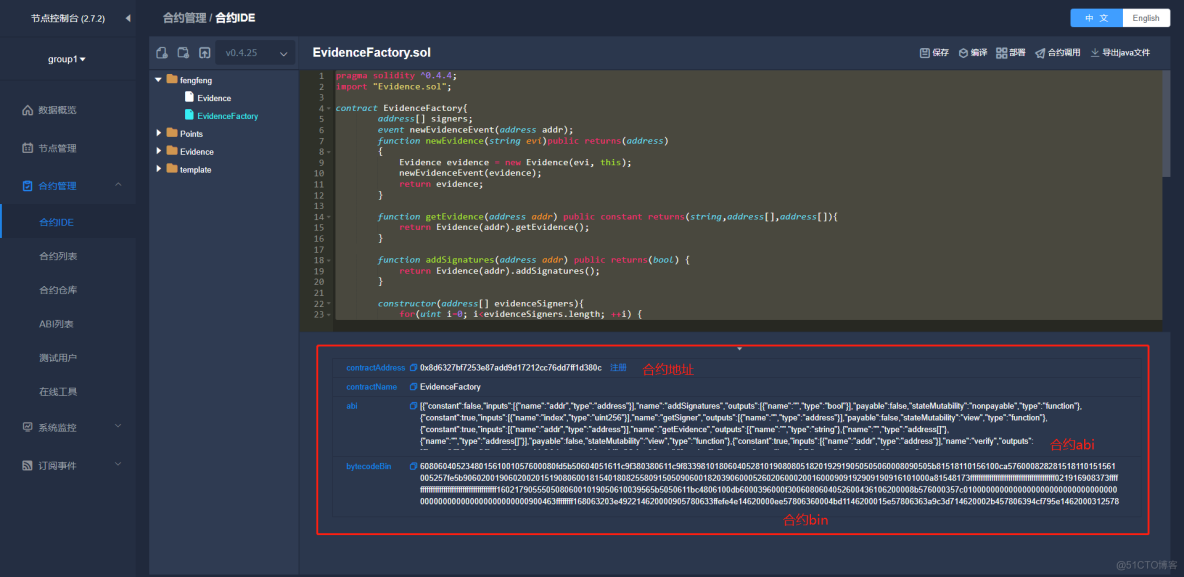This screenshot has height=577, width=1184.
Task: Save the contract with 保存
Action: (x=934, y=53)
